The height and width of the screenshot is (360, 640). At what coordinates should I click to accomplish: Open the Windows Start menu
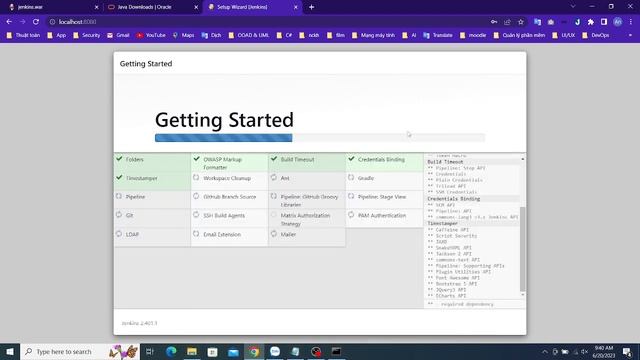(10, 351)
